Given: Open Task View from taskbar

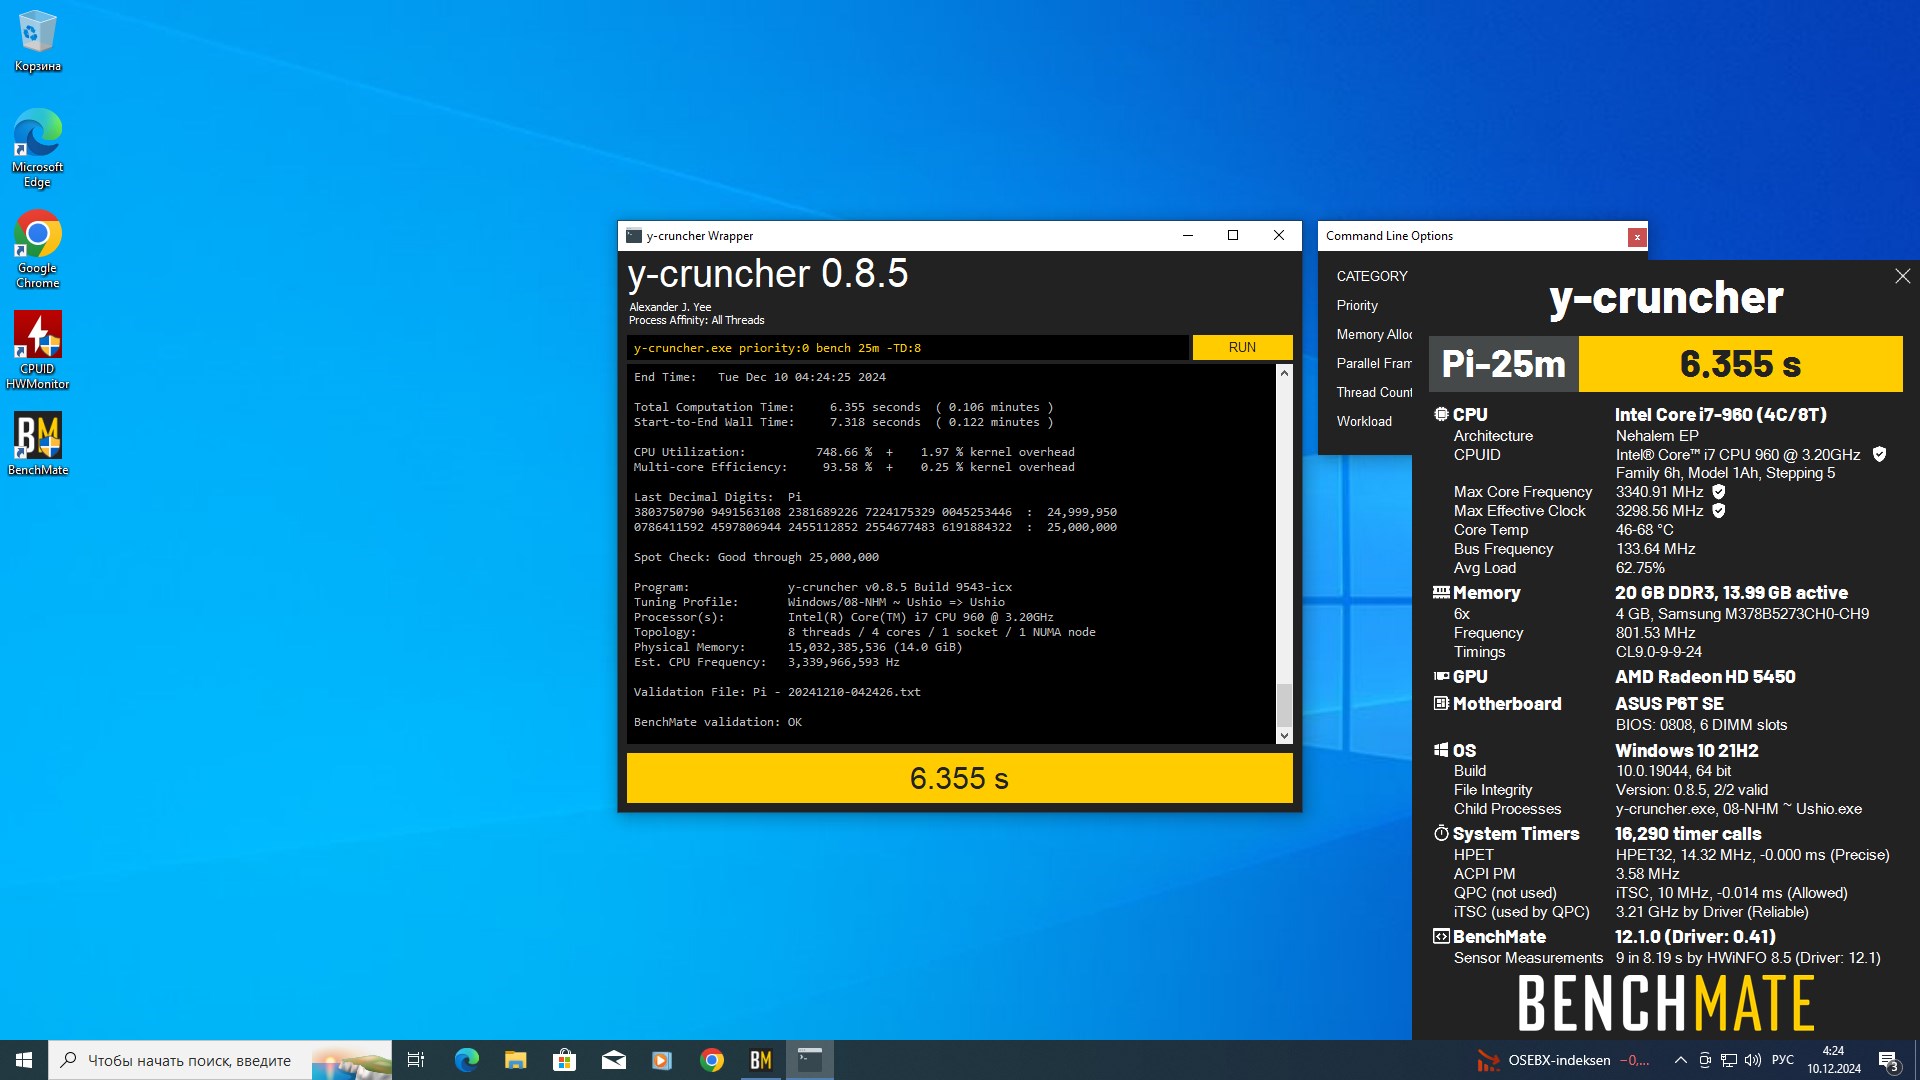Looking at the screenshot, I should pyautogui.click(x=416, y=1060).
